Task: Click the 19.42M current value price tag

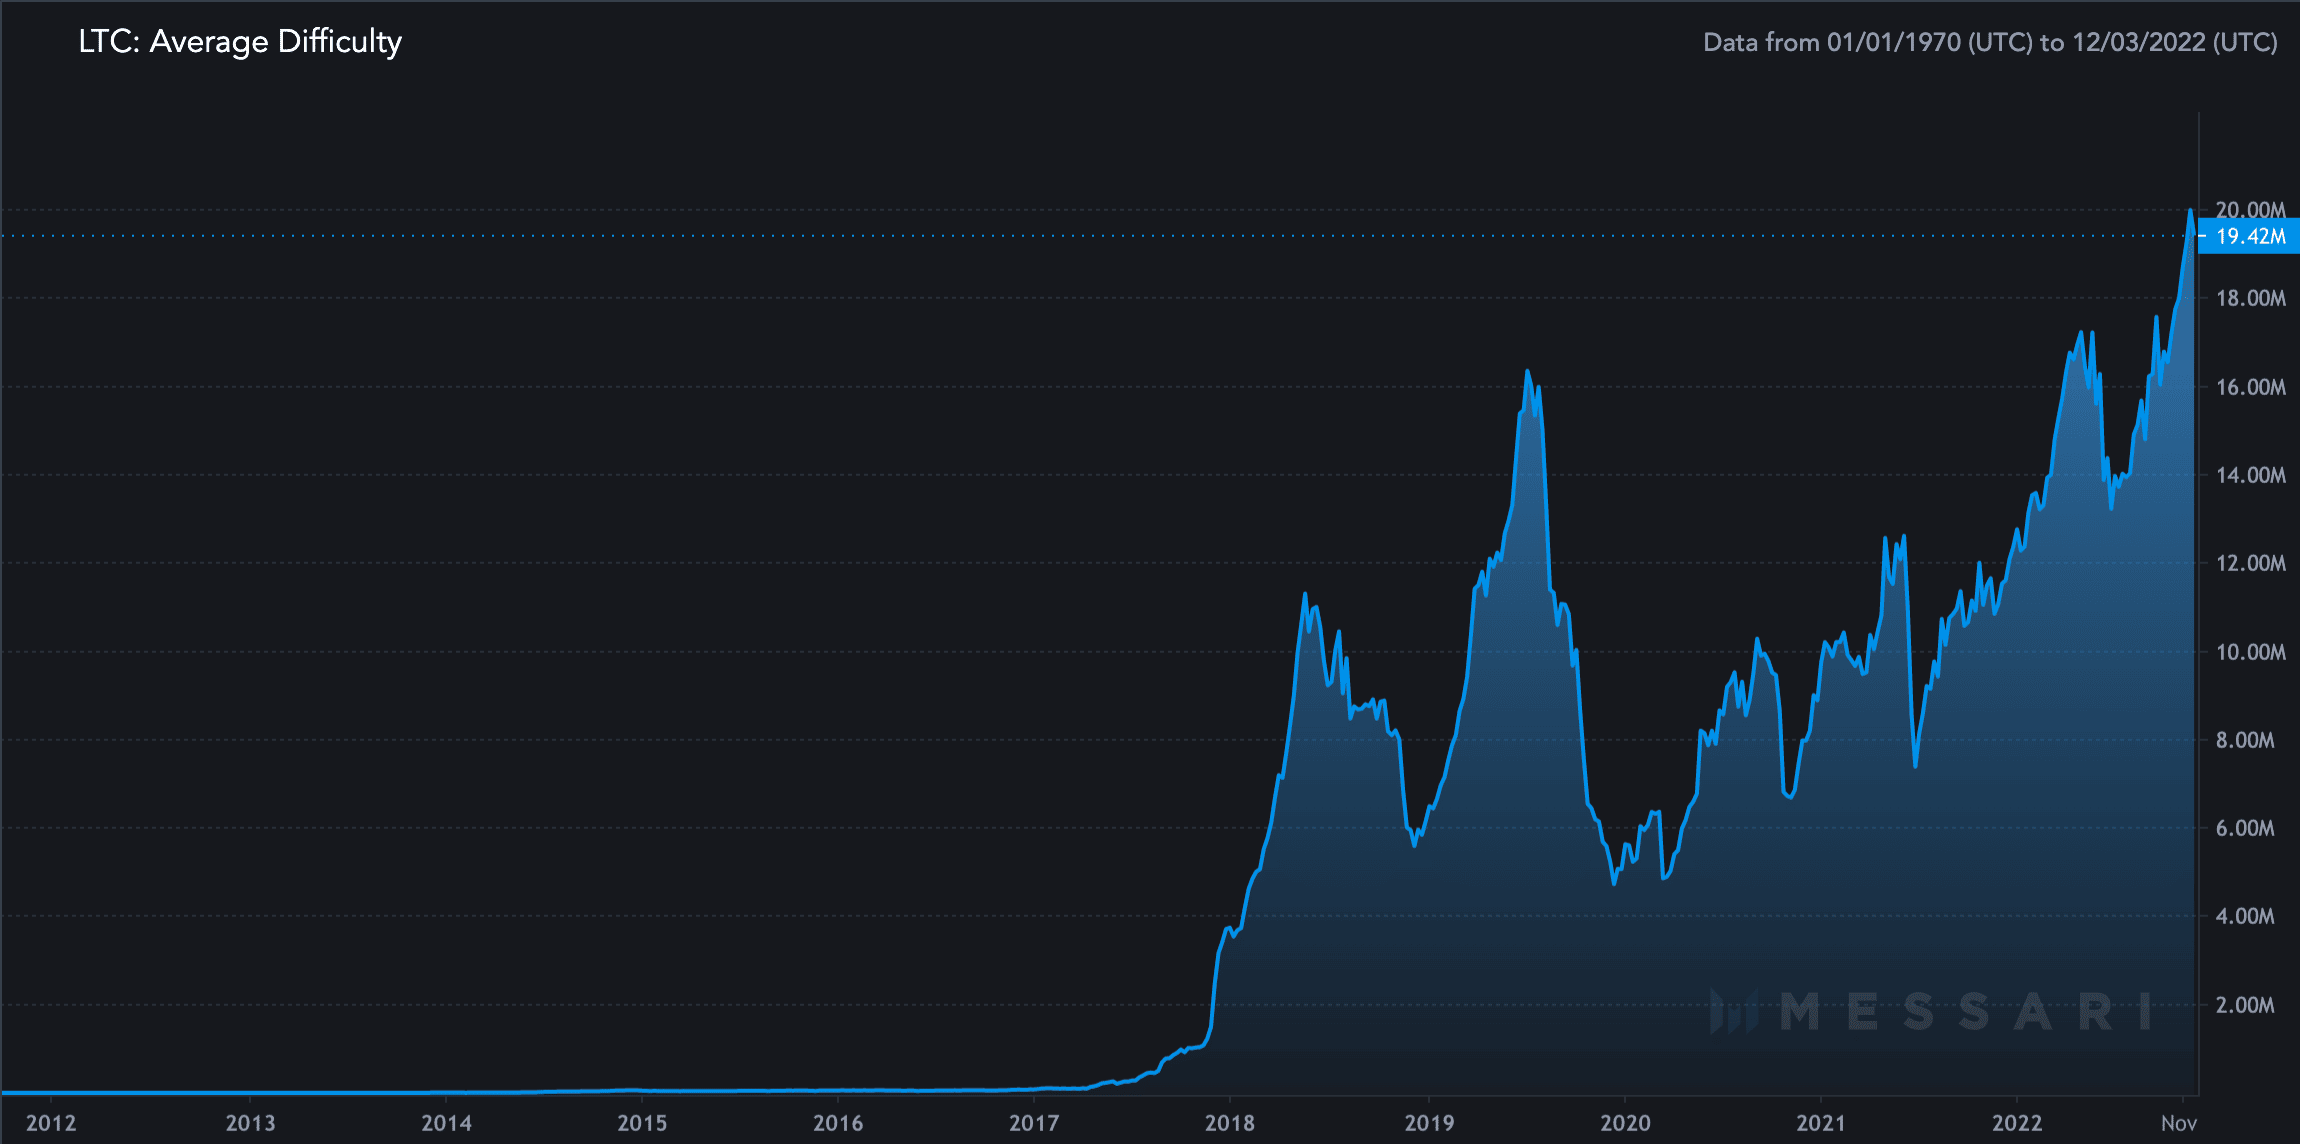Action: click(2250, 237)
